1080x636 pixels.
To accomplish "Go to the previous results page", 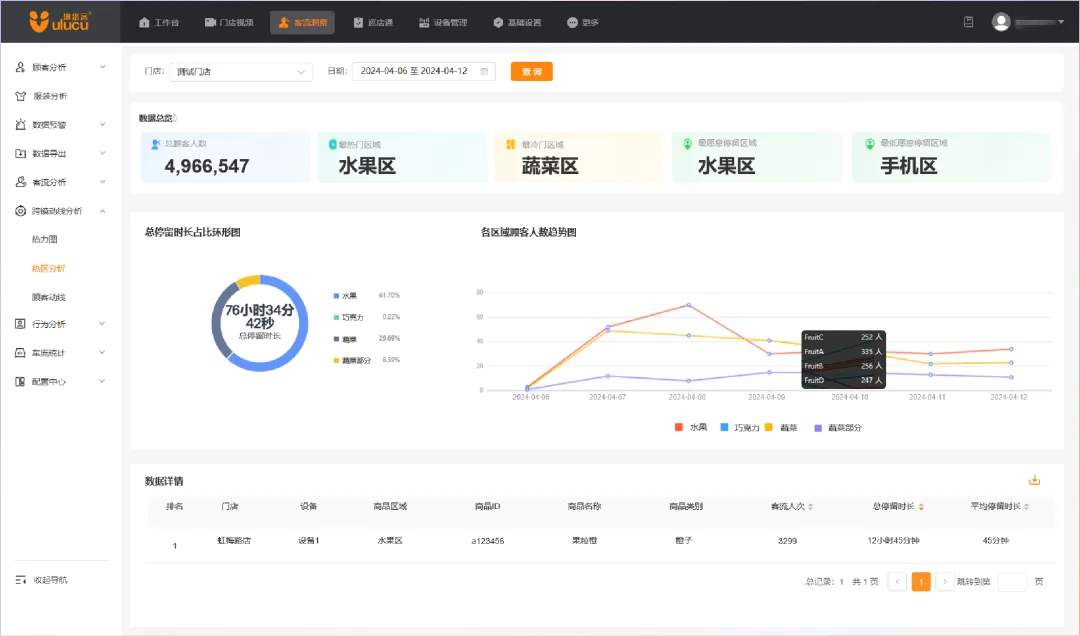I will [897, 582].
